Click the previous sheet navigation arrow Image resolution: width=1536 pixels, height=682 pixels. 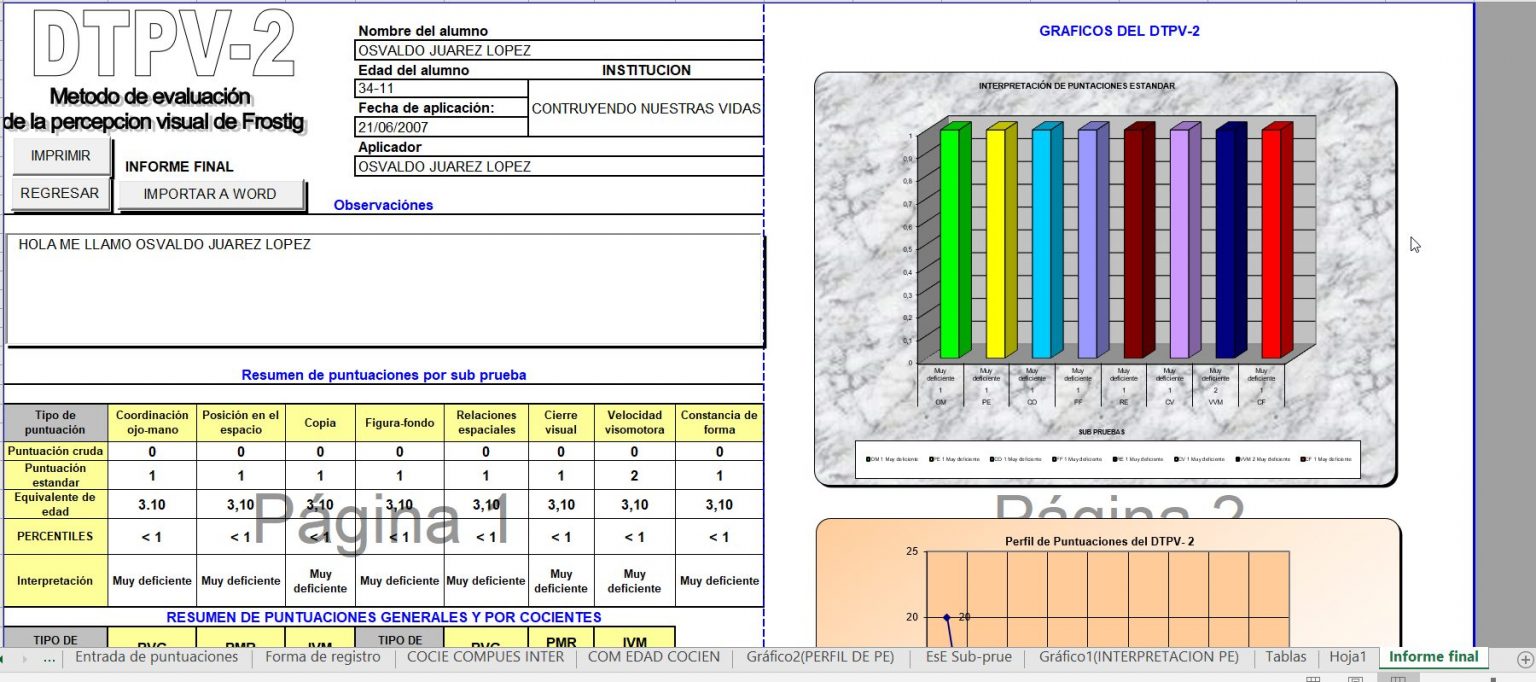pyautogui.click(x=3, y=660)
